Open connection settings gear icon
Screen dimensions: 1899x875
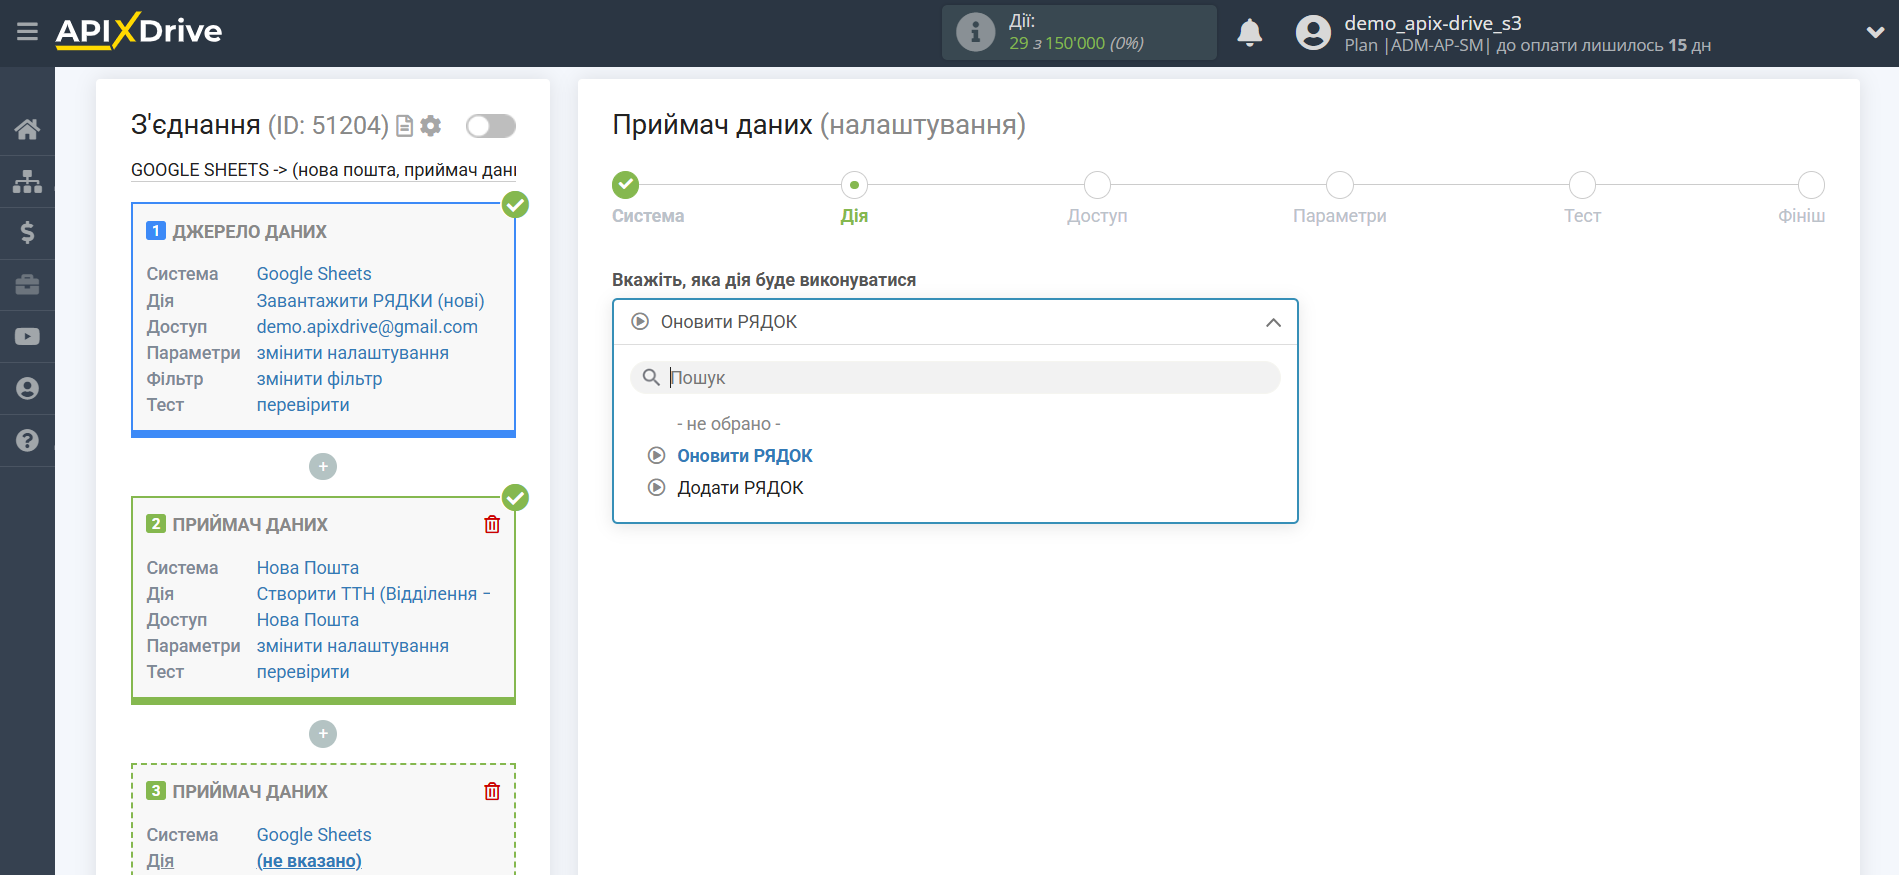pyautogui.click(x=431, y=126)
